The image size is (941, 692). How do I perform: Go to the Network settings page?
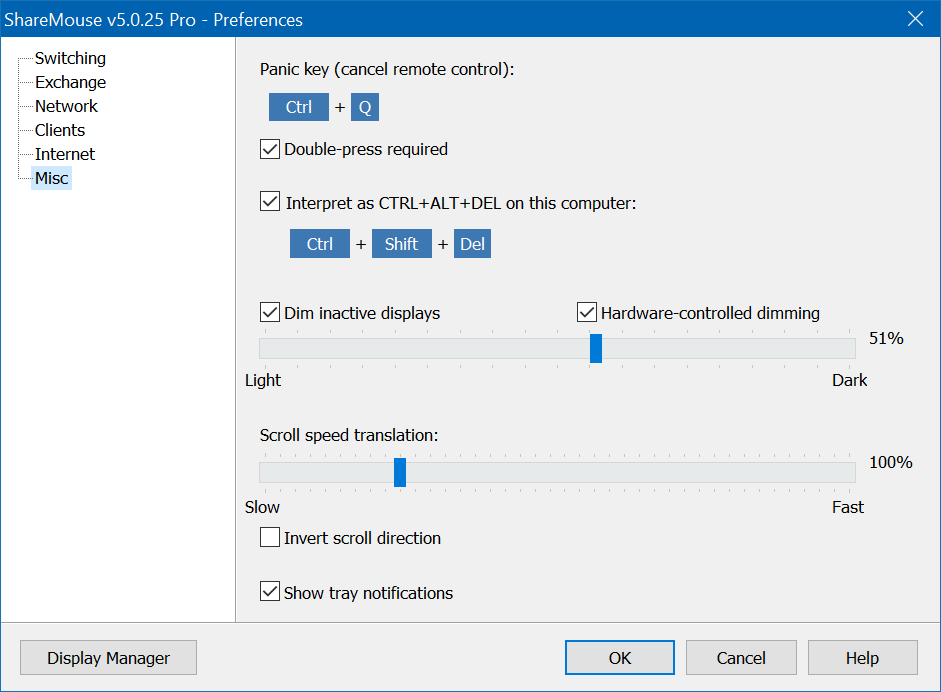click(x=66, y=106)
